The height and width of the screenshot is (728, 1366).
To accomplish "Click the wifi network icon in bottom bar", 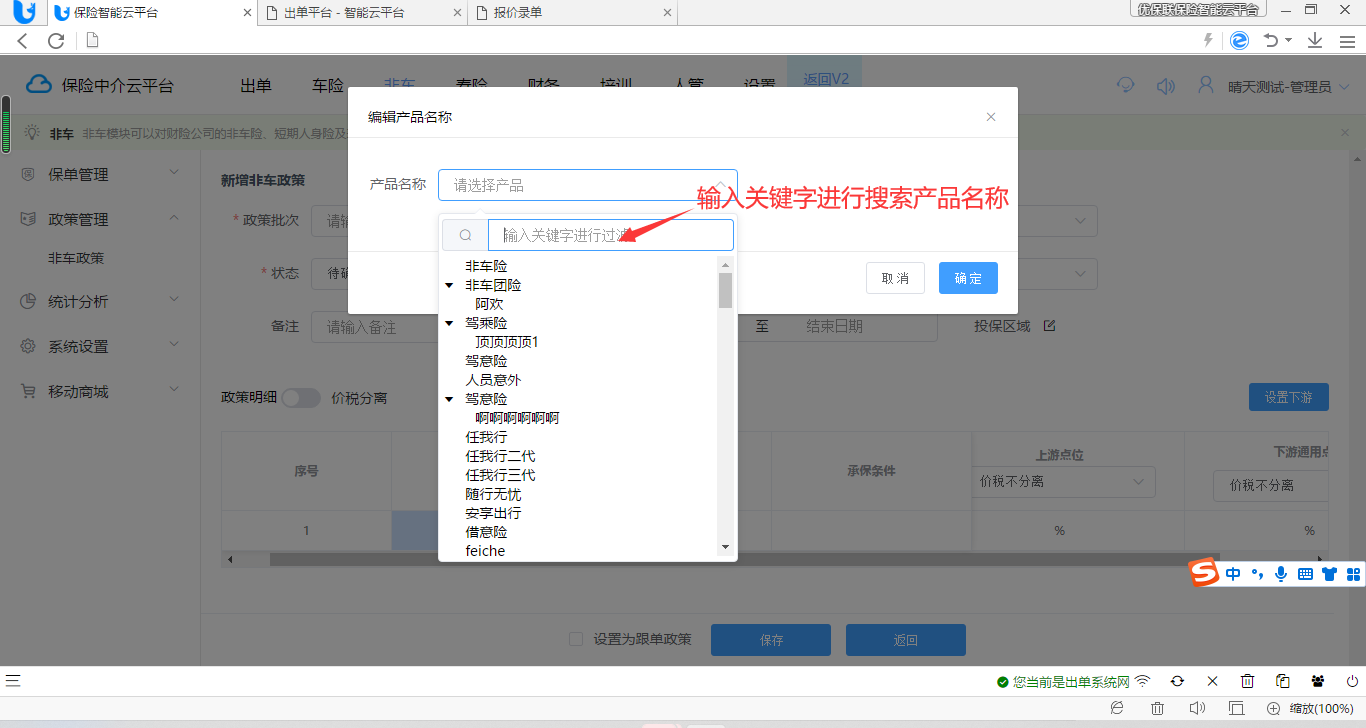I will 1142,681.
